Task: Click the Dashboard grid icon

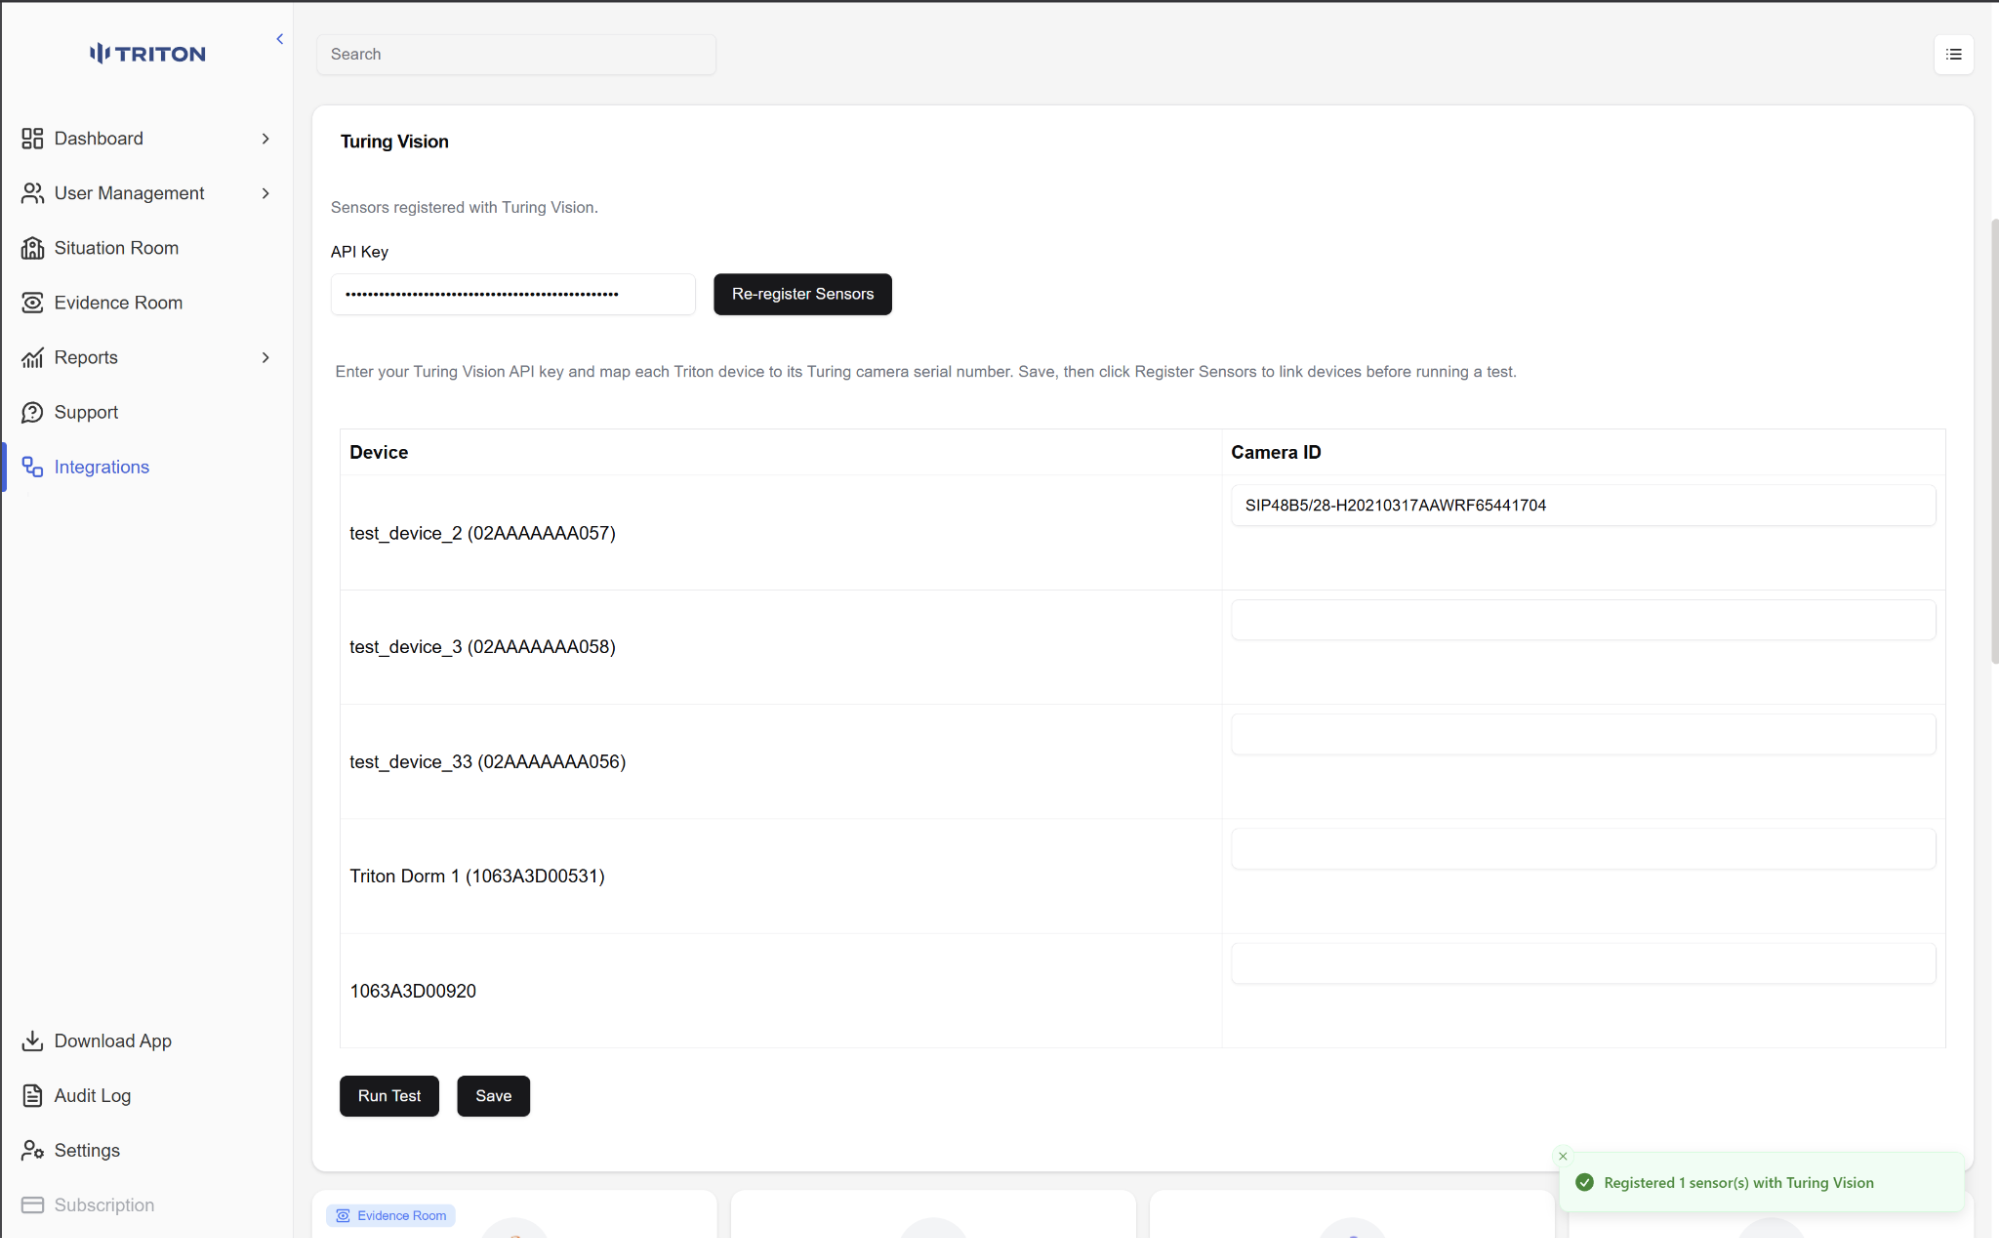Action: 32,138
